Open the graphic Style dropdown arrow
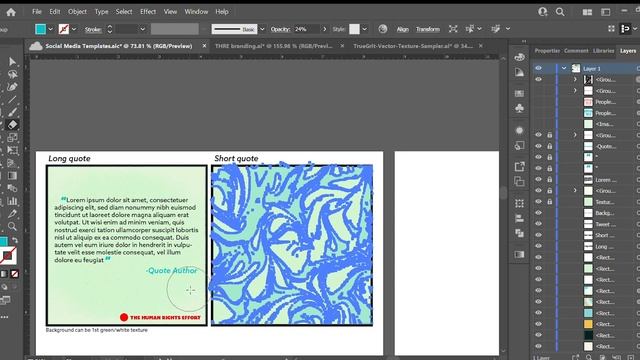640x360 pixels. pyautogui.click(x=364, y=29)
